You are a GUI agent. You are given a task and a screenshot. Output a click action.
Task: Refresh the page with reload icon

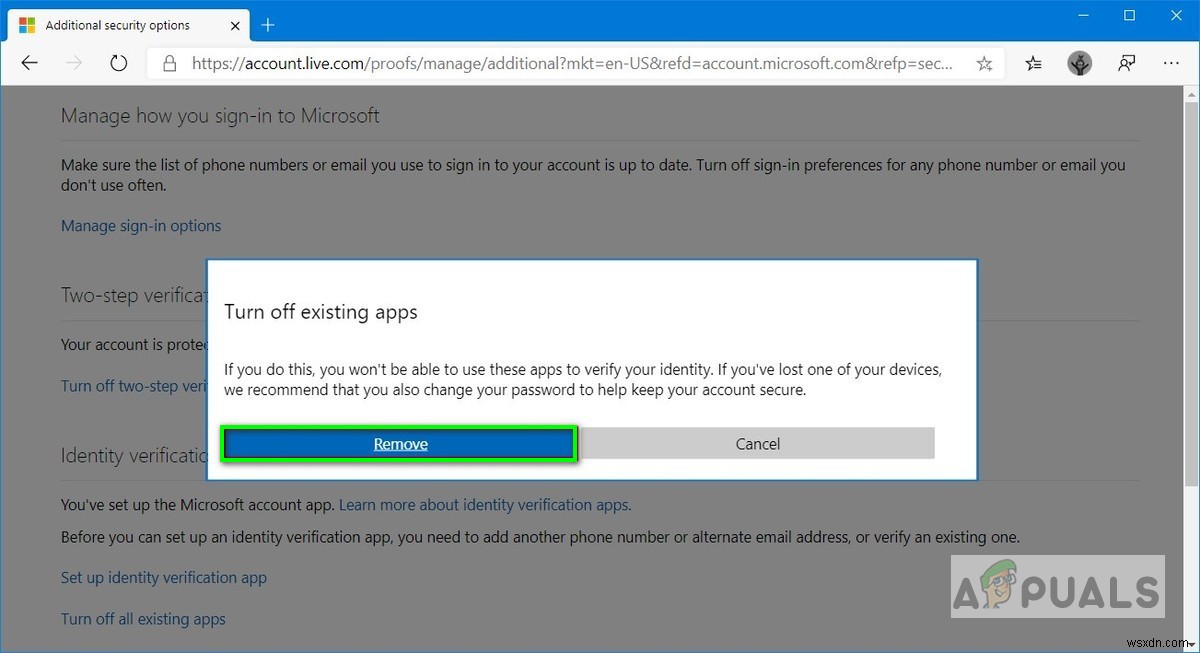tap(118, 63)
